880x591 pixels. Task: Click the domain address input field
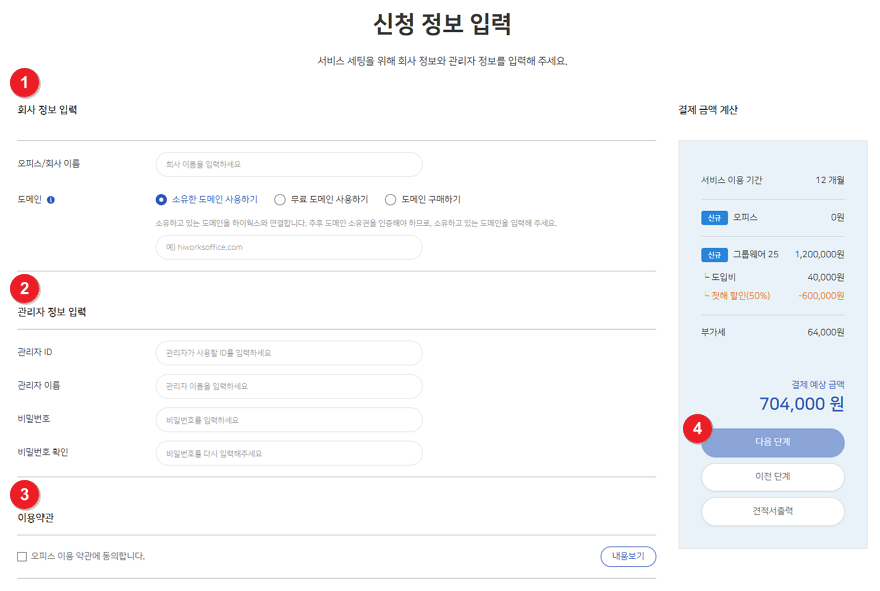coord(288,247)
